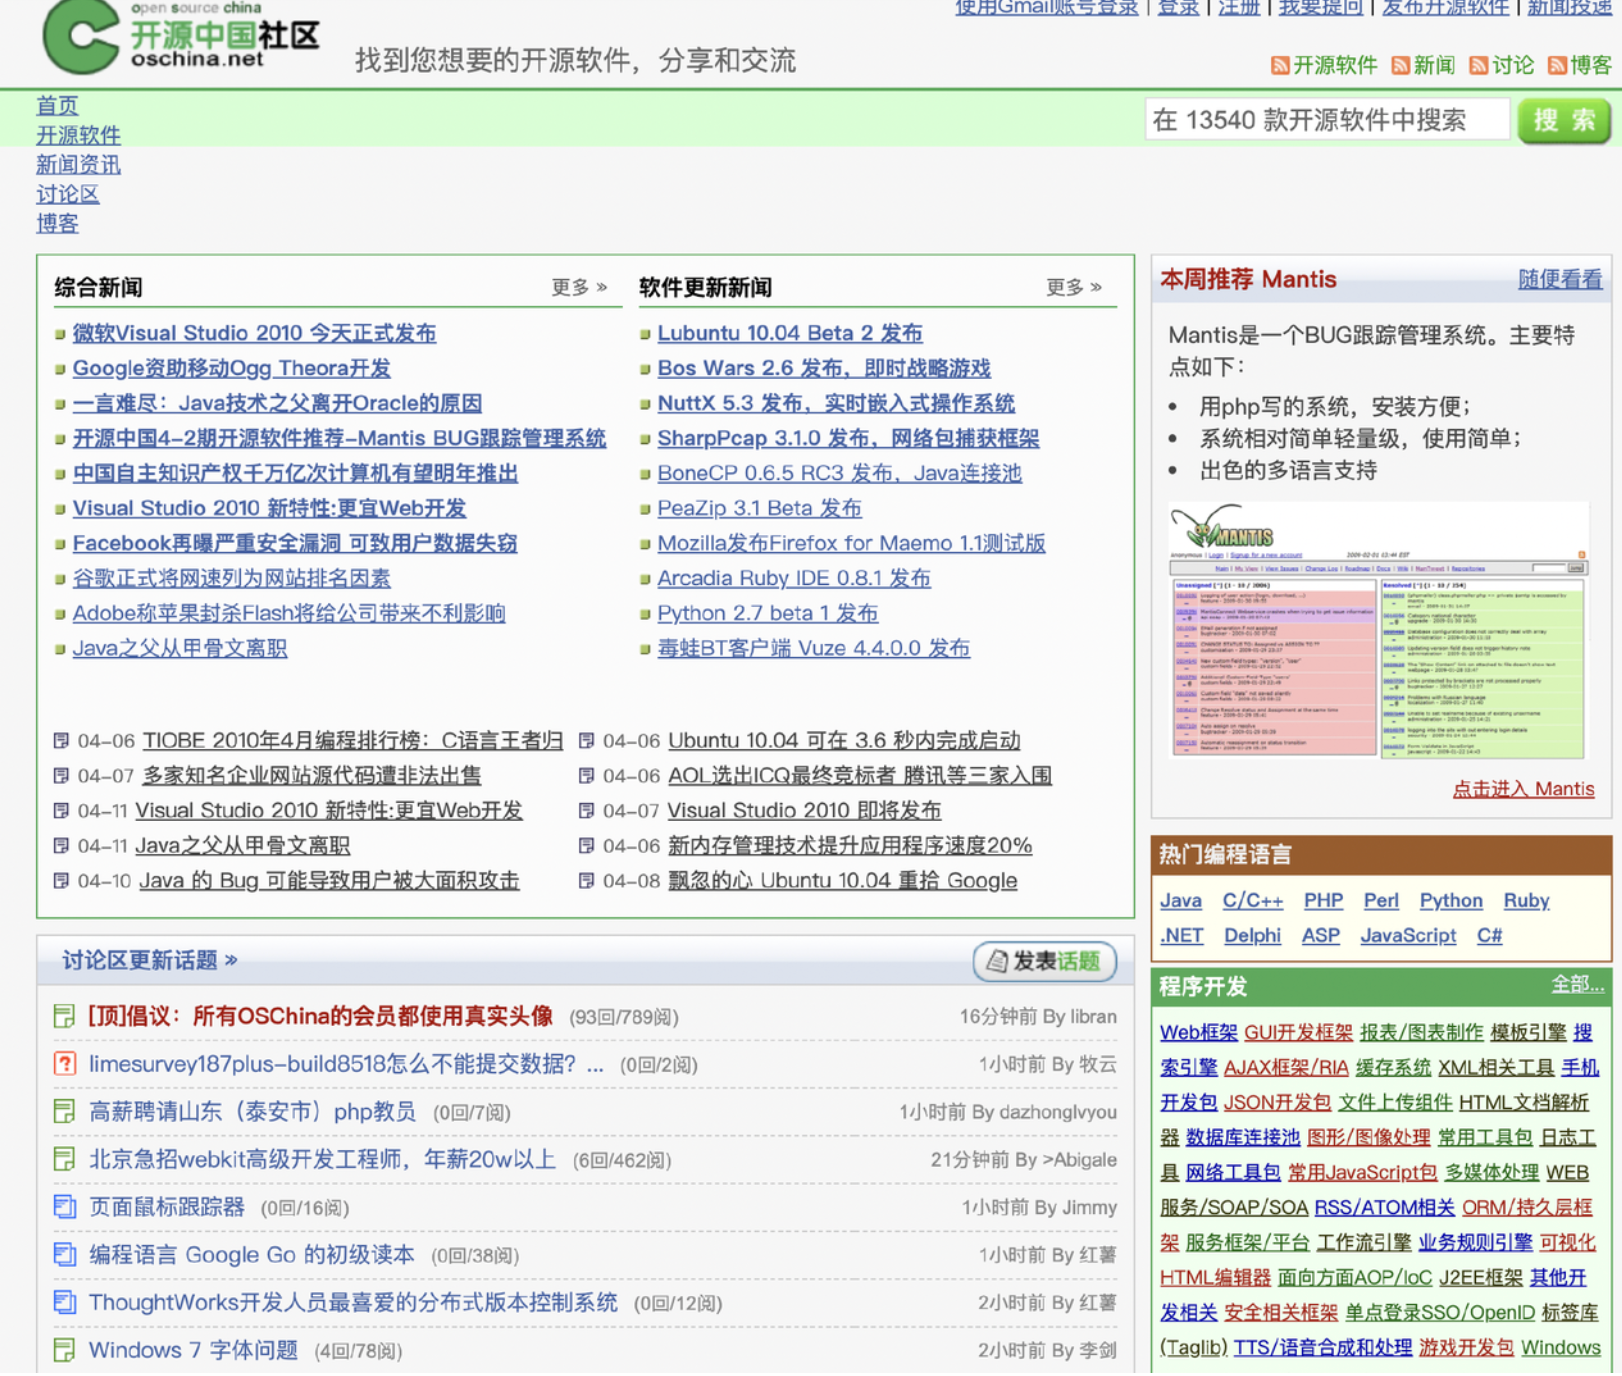Expand 全部 in 程序开发 panel
Image resolution: width=1622 pixels, height=1376 pixels.
[1576, 986]
